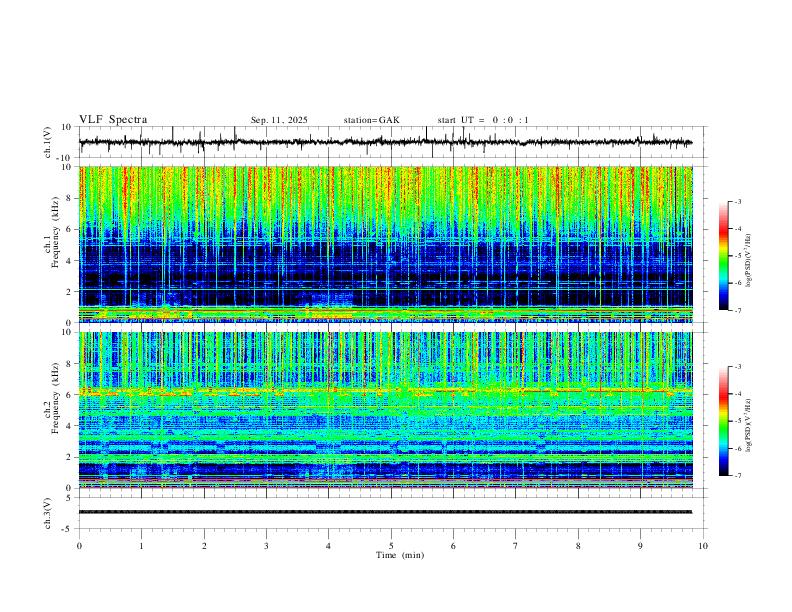Click the "VLF Spectra" plot title
Image resolution: width=792 pixels, height=612 pixels.
[x=113, y=119]
